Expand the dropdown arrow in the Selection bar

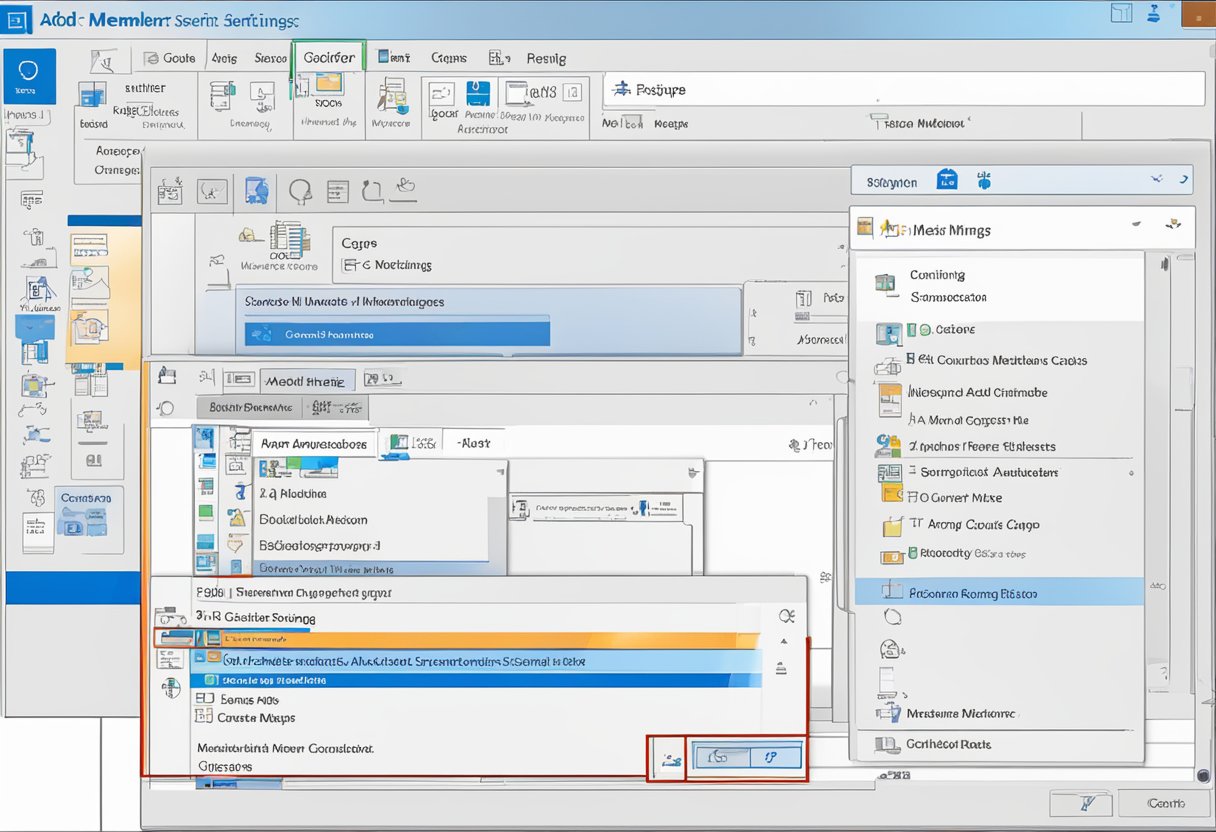(x=1157, y=180)
